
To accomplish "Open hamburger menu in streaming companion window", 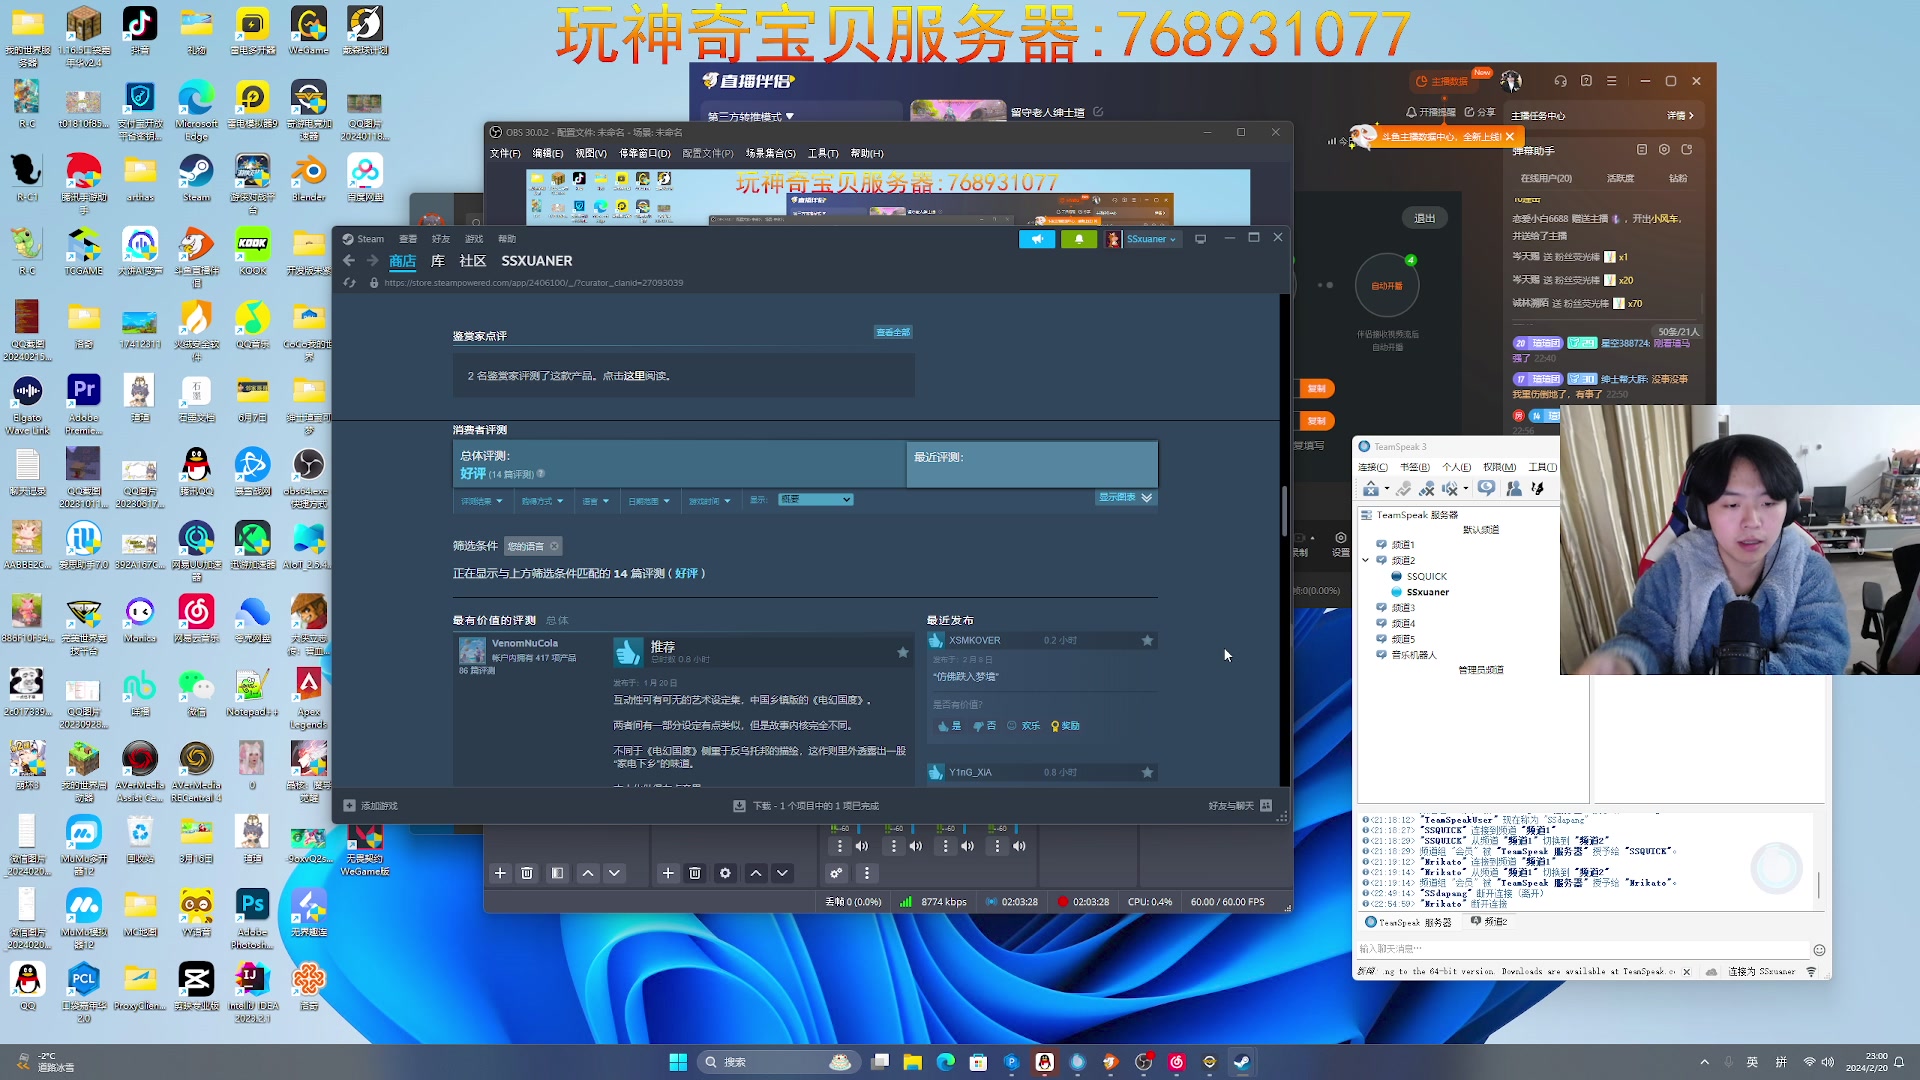I will pyautogui.click(x=1611, y=81).
